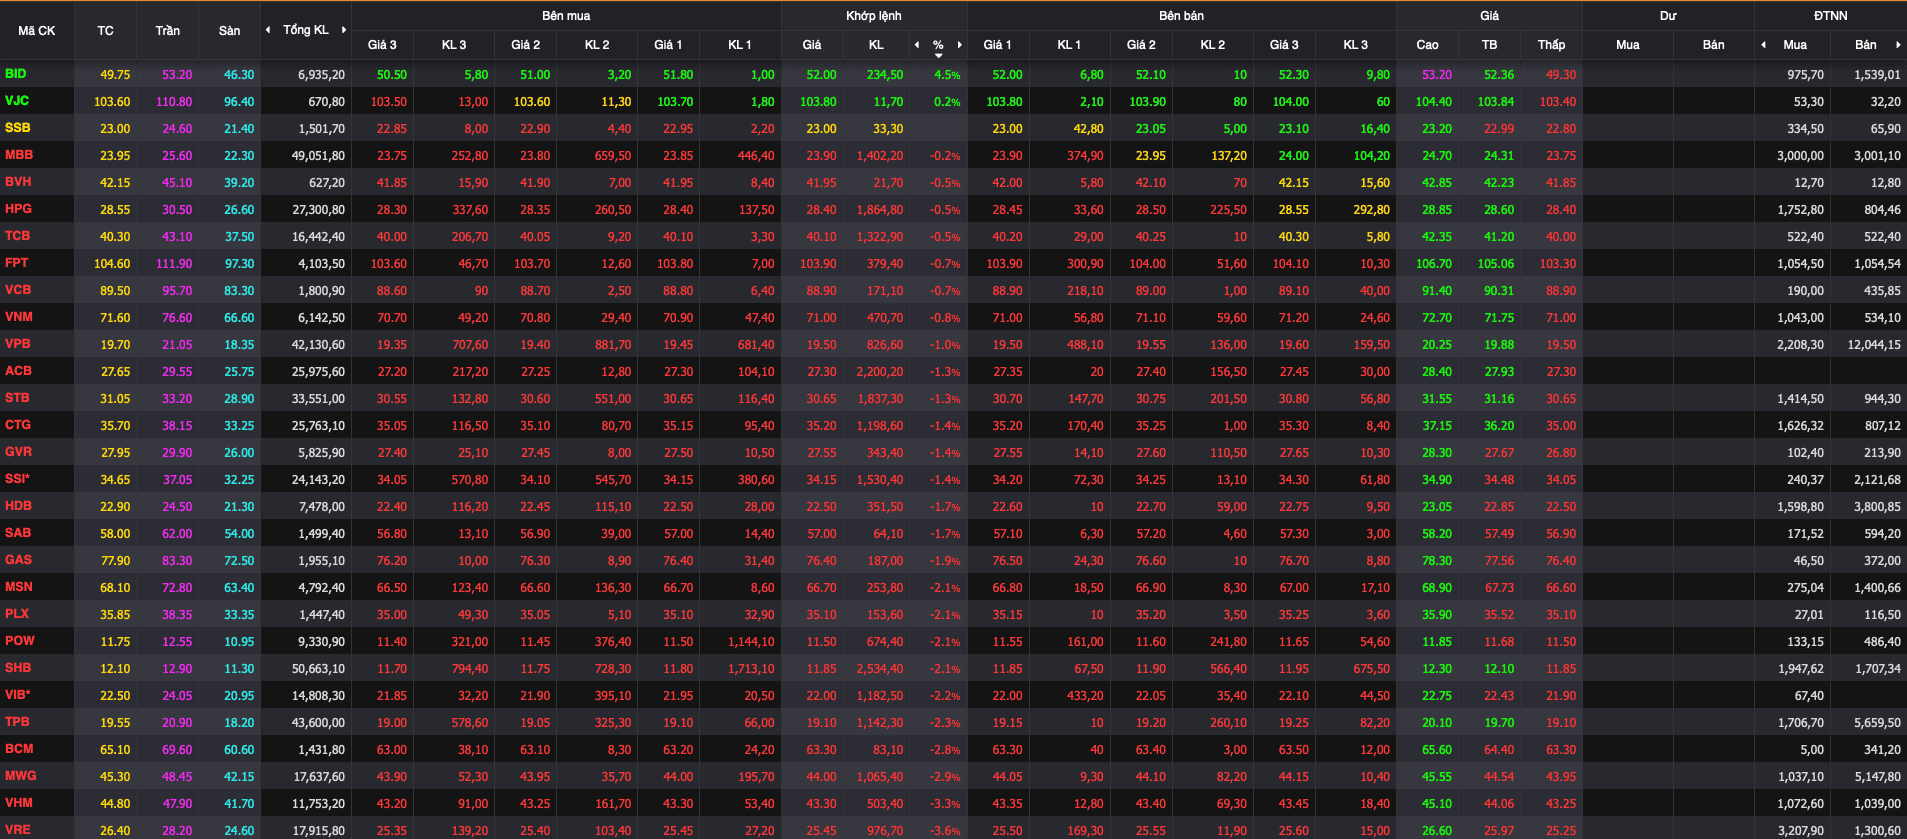The width and height of the screenshot is (1907, 839).
Task: Select VNM ticker row
Action: click(19, 317)
